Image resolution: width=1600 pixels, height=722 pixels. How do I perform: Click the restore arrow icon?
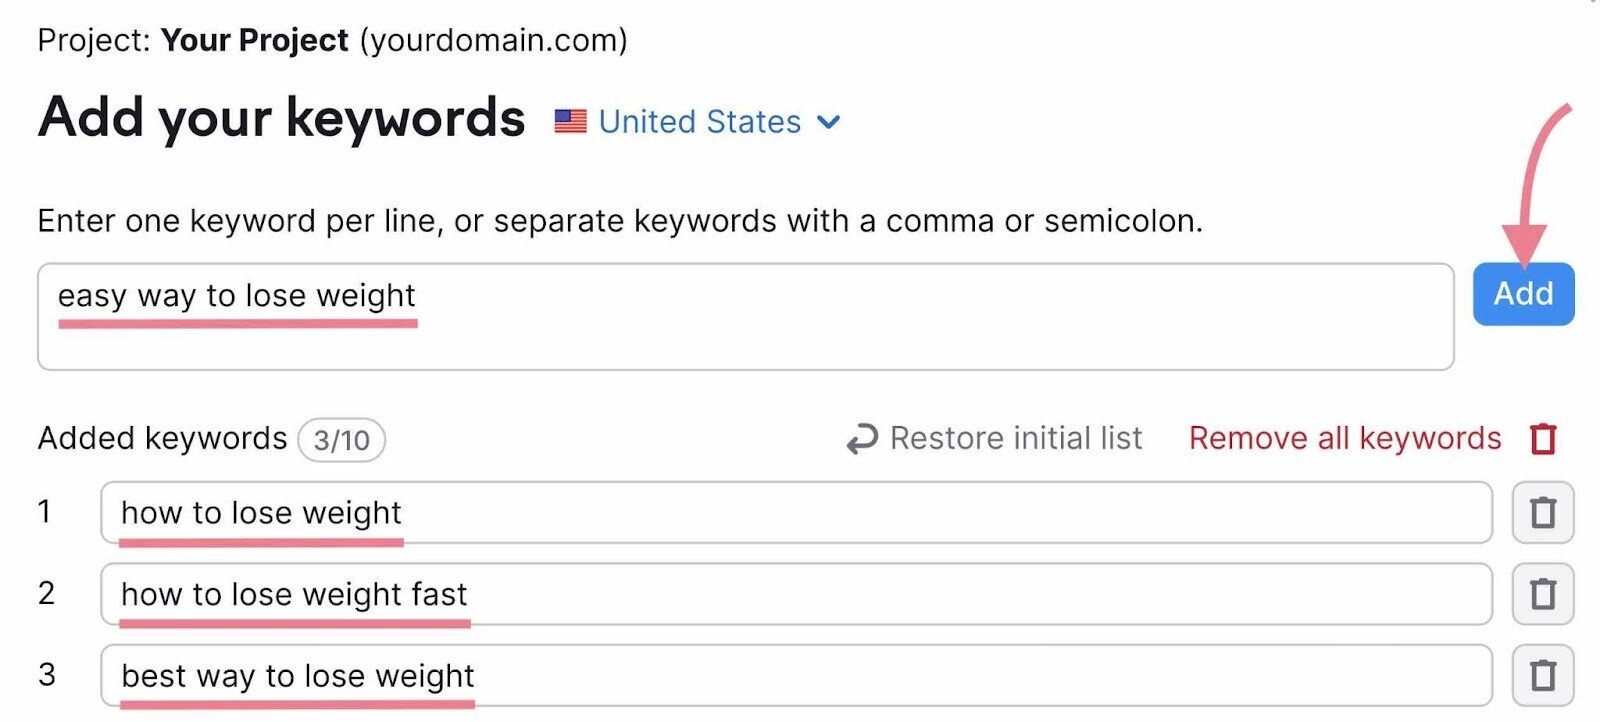[x=861, y=439]
